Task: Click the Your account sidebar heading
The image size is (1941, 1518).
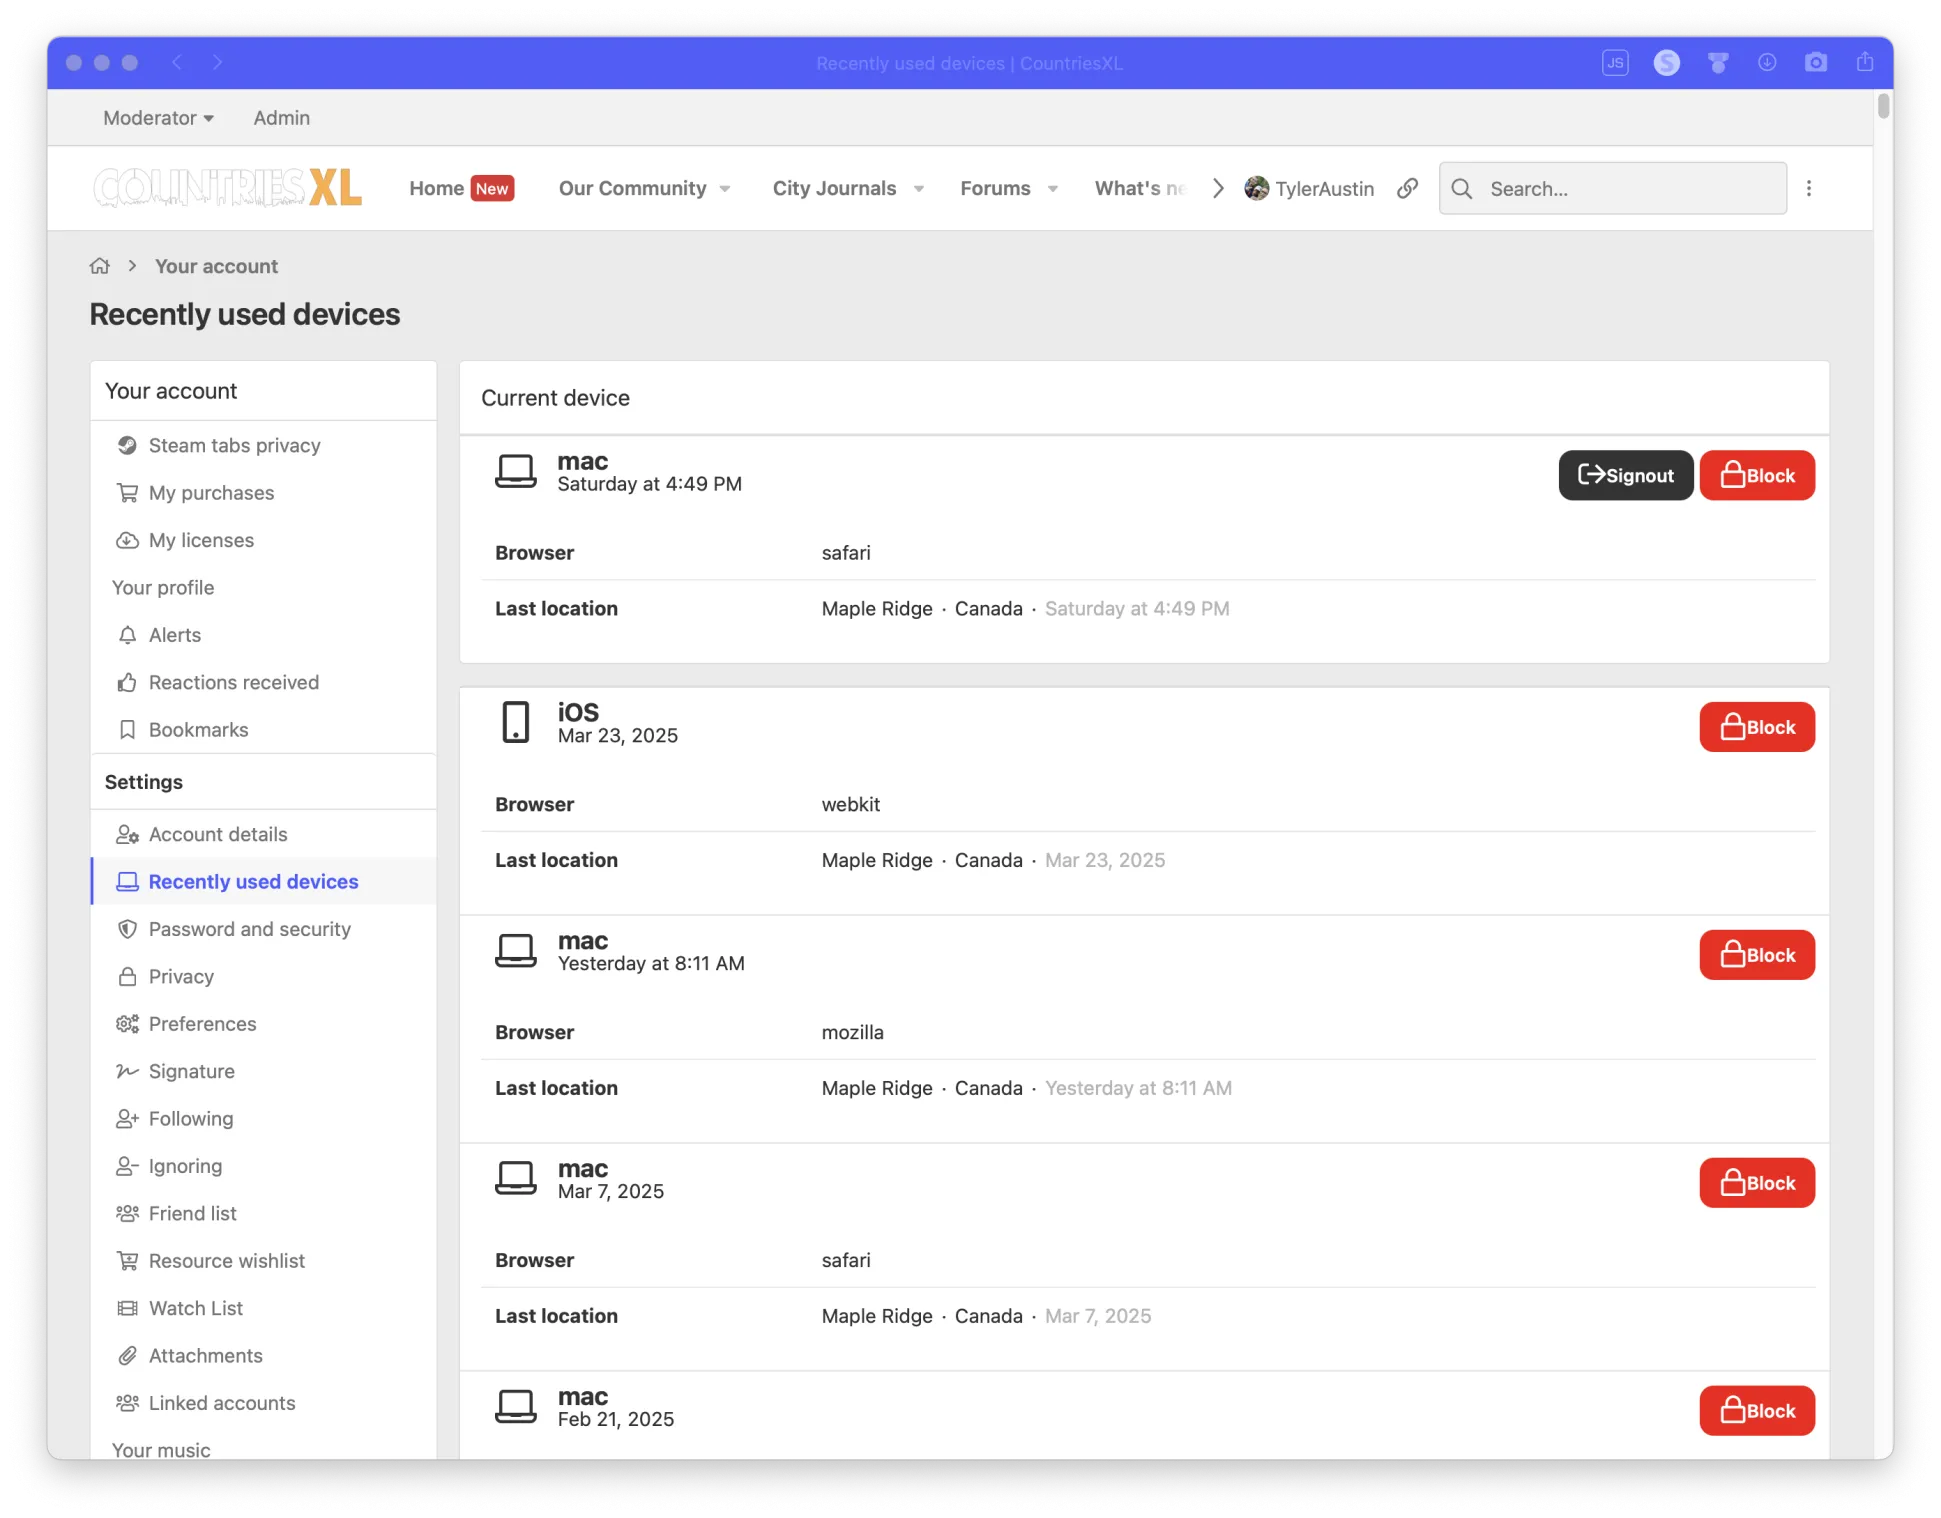Action: pos(171,391)
